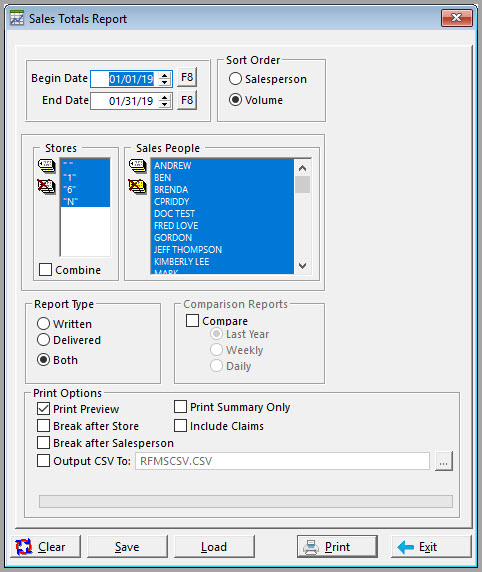The height and width of the screenshot is (572, 482).
Task: Select store "6" in Stores list
Action: [x=85, y=190]
